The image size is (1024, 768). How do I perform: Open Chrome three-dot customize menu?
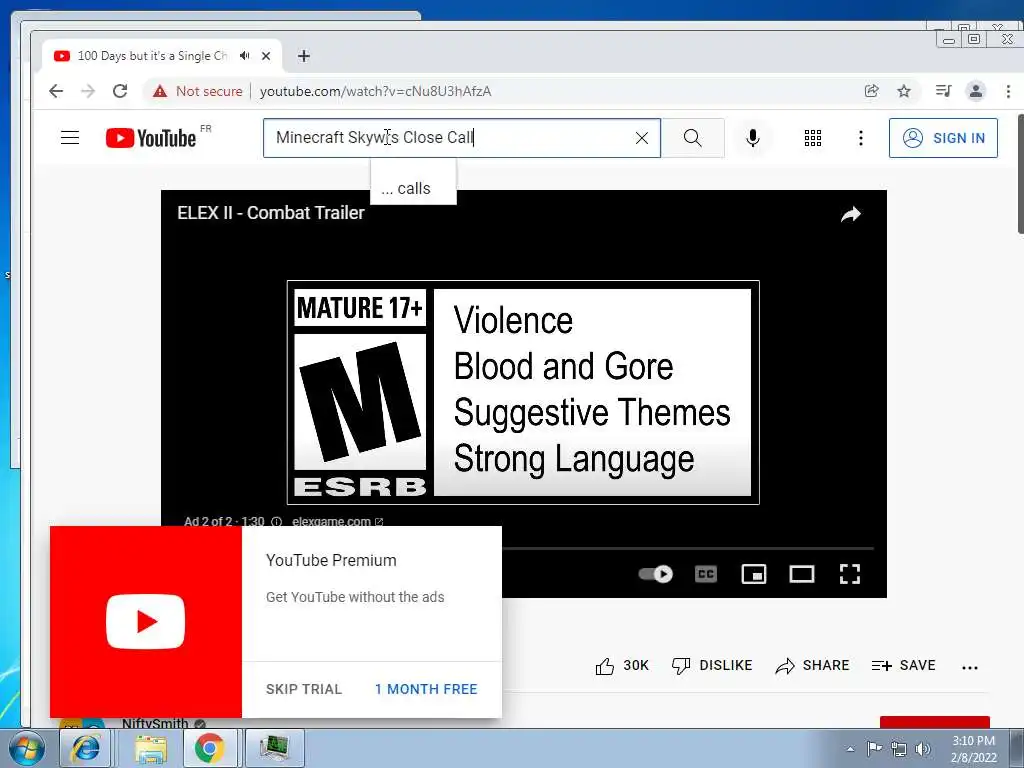tap(1008, 91)
